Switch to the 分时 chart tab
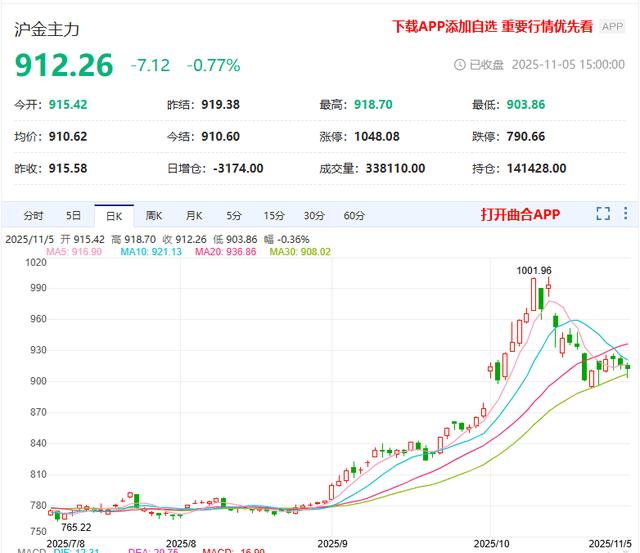Screen dimensions: 640x553 click(x=33, y=215)
